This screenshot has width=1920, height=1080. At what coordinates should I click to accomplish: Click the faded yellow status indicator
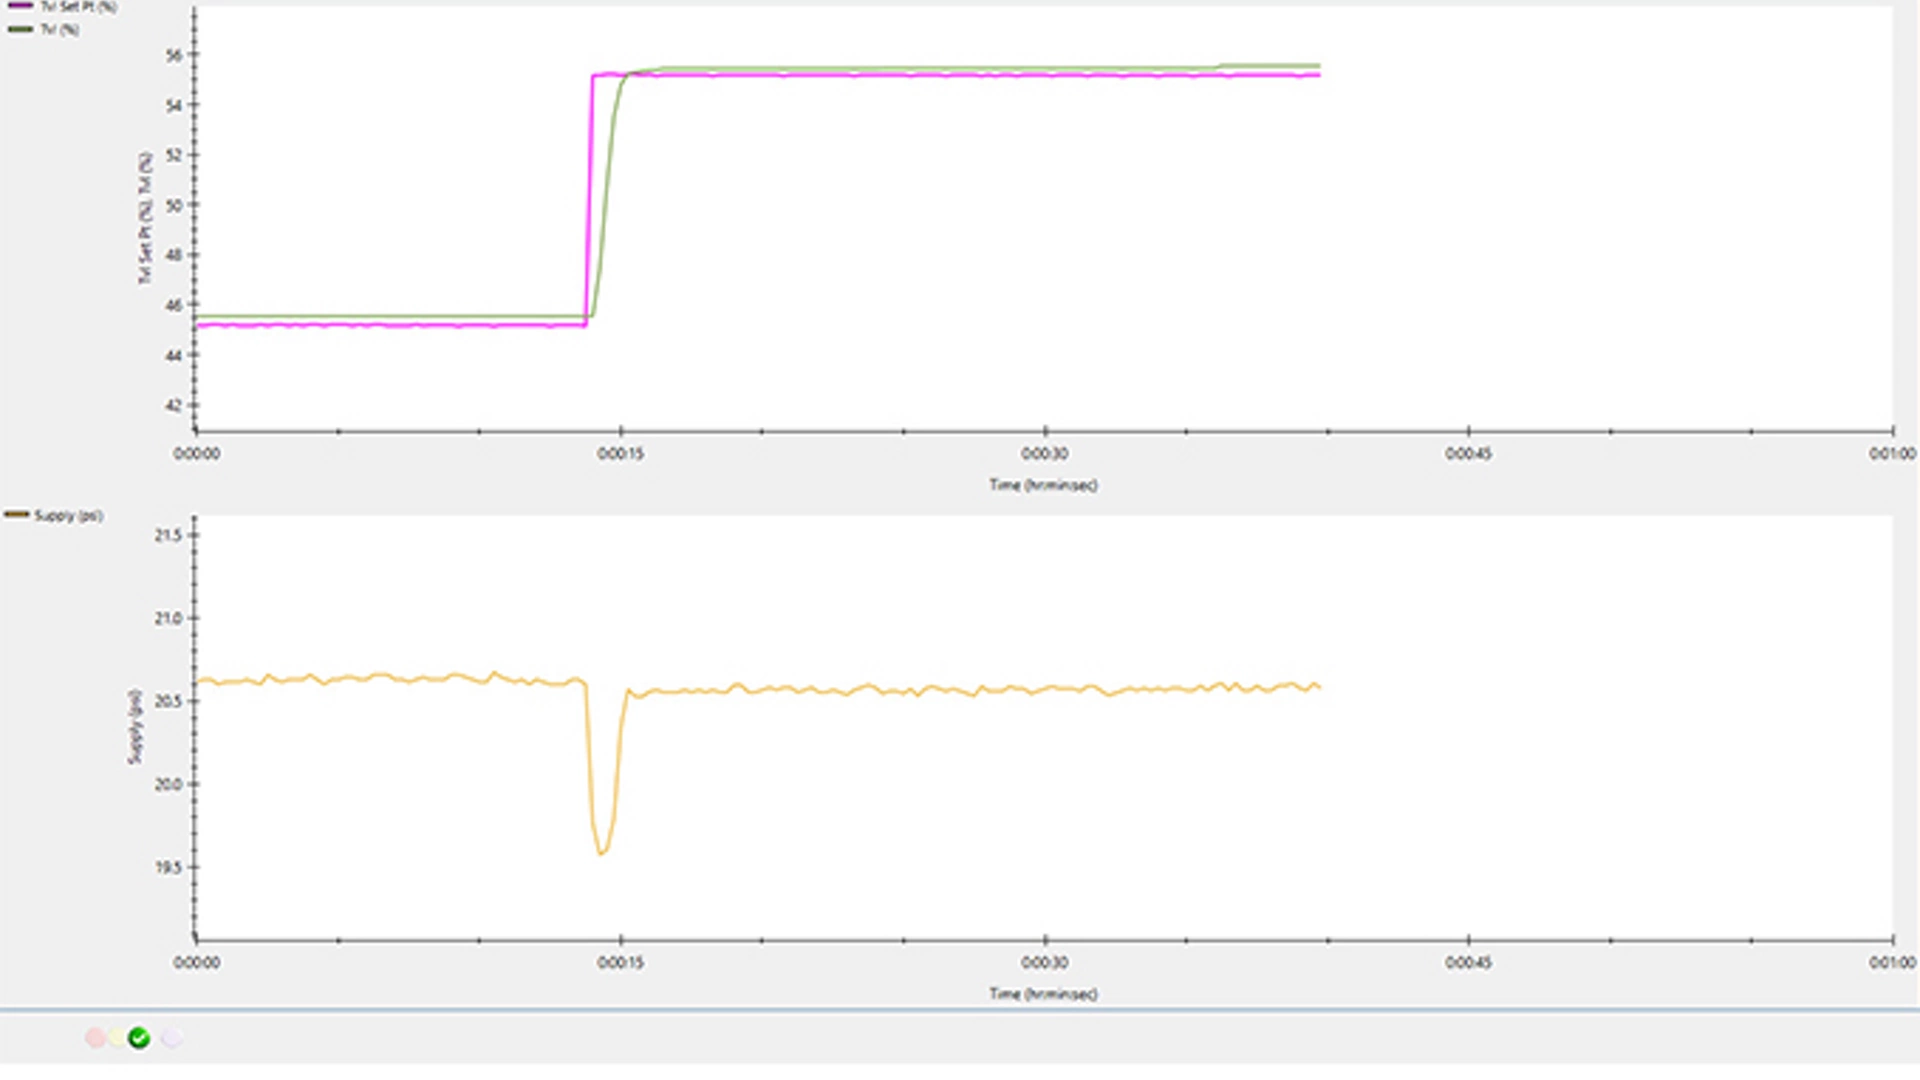(118, 1038)
